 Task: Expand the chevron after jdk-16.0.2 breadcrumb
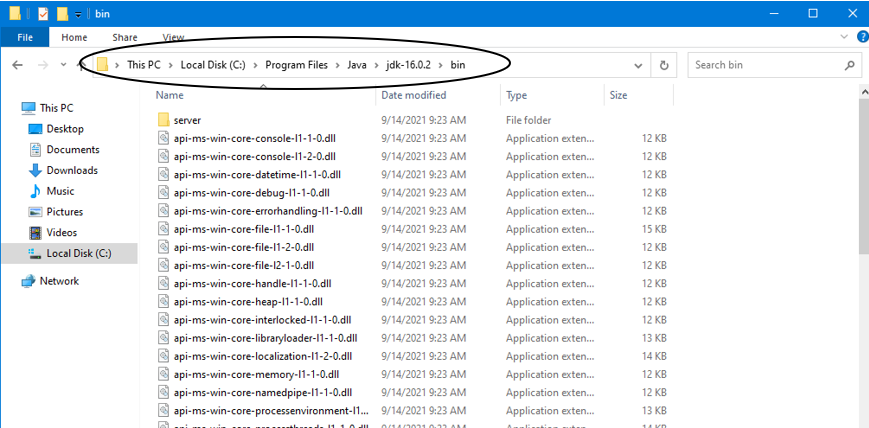coord(440,65)
